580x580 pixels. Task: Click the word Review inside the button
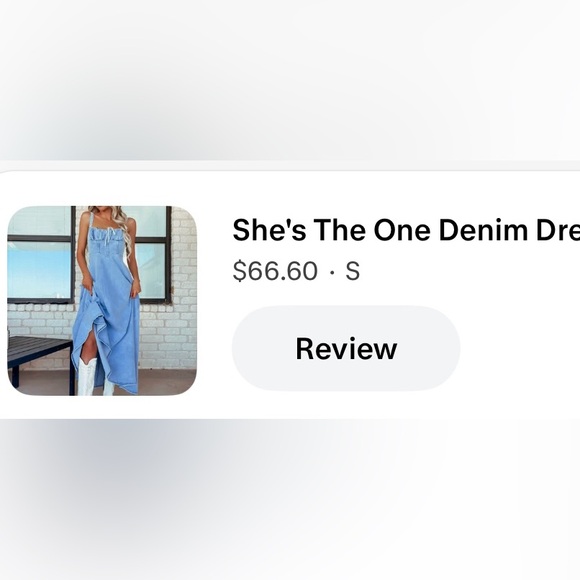[x=346, y=348]
